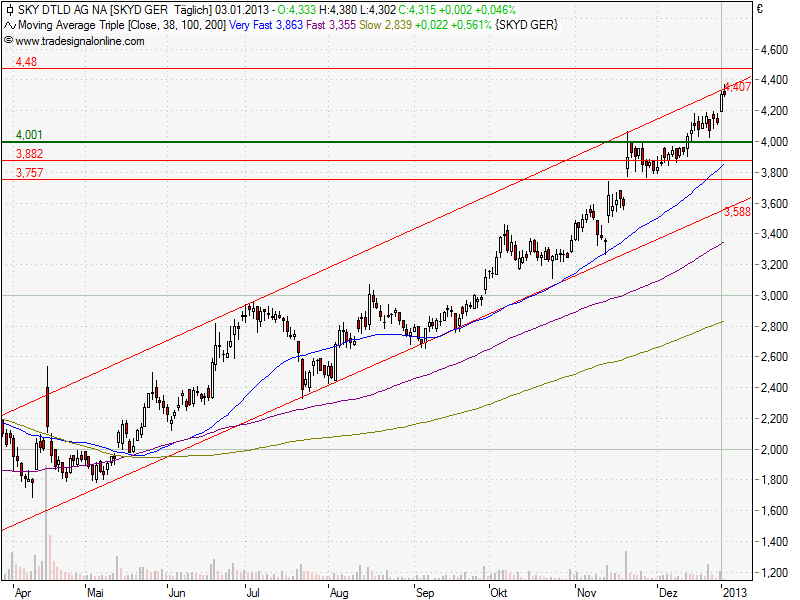Click the moving average line icon
Screen dimensions: 800x600
(10, 25)
